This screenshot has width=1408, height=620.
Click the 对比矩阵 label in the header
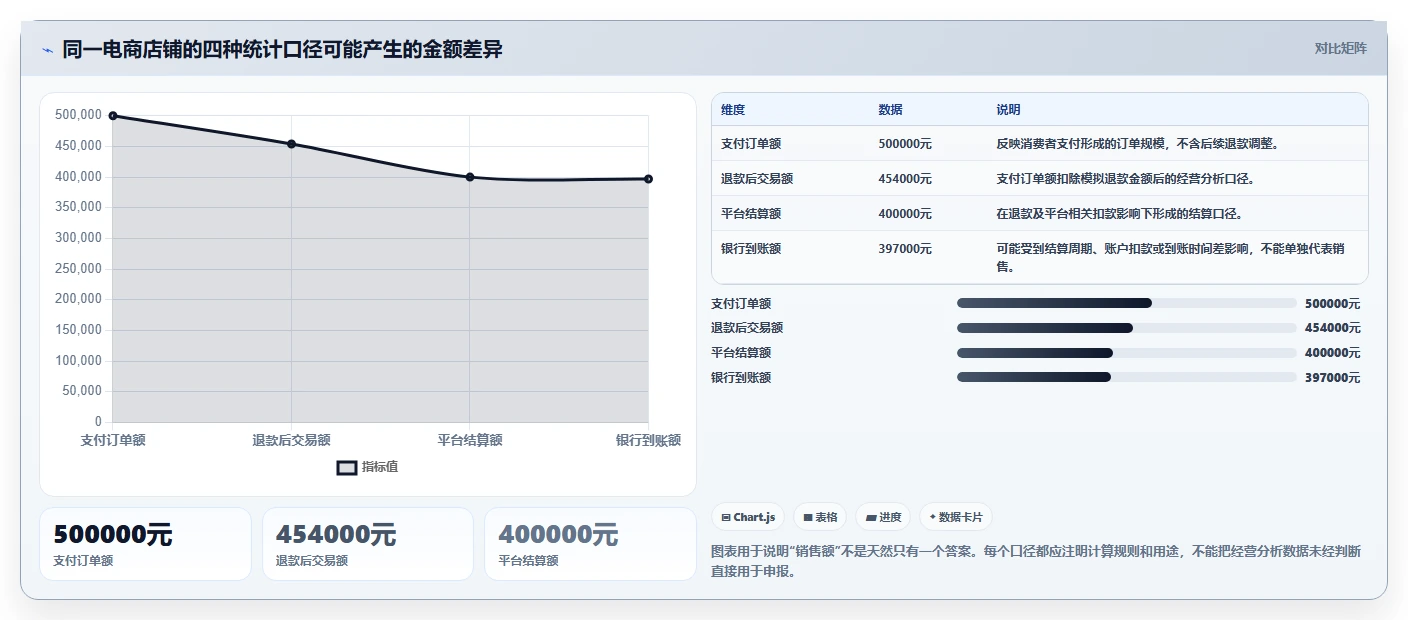[x=1340, y=48]
